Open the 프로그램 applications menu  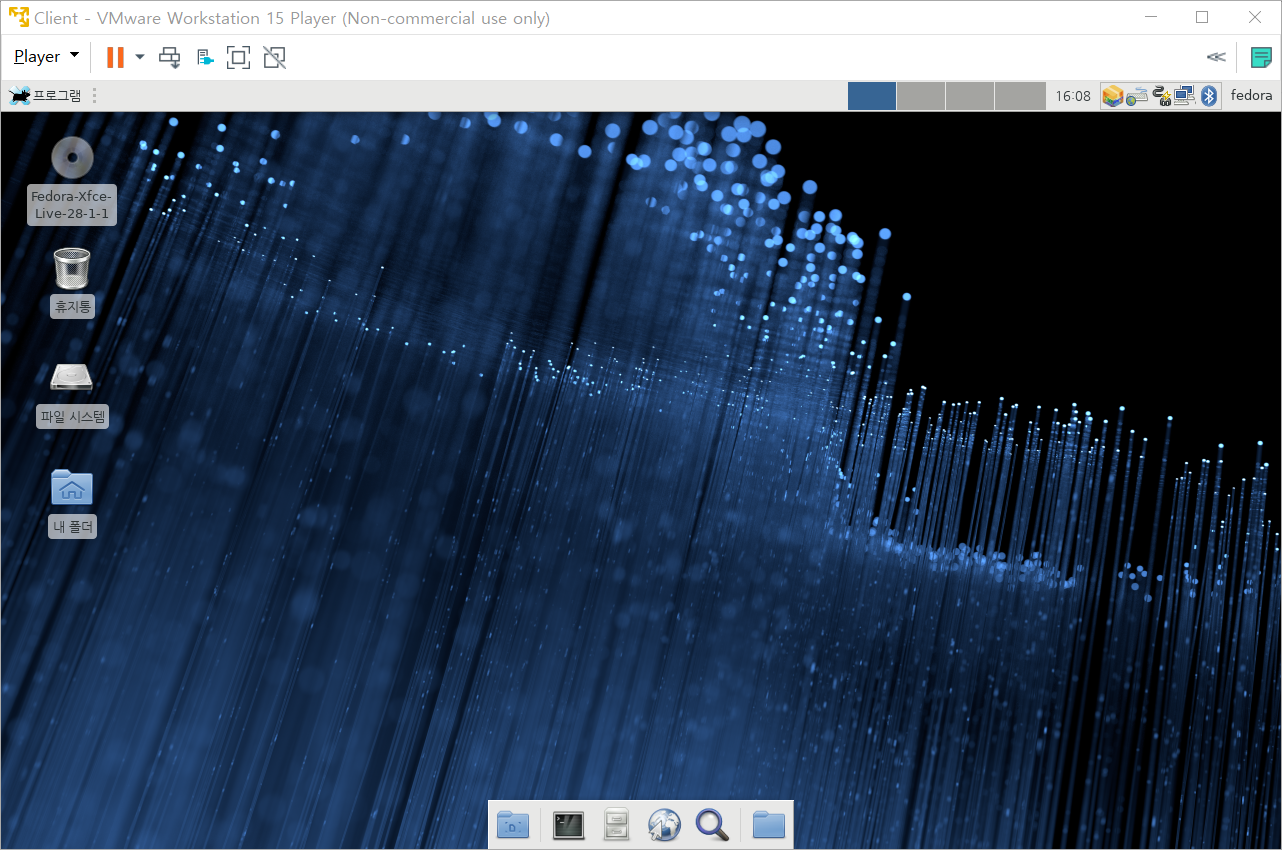(x=46, y=96)
